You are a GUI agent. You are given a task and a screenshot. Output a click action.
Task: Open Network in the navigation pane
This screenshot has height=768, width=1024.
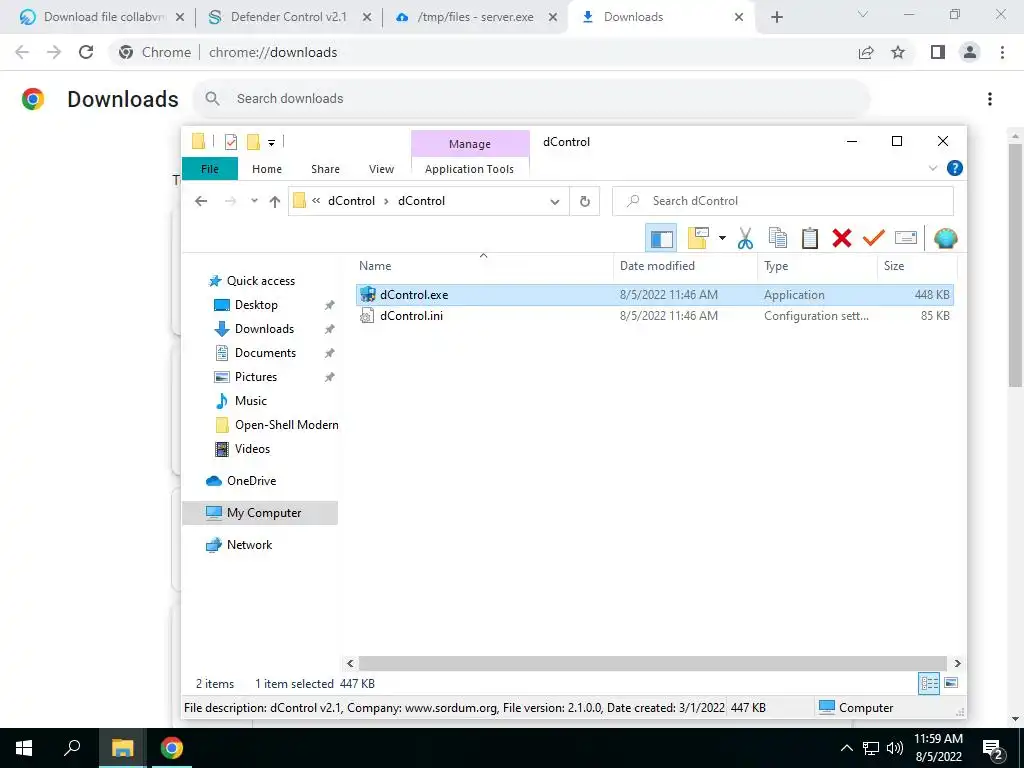(x=249, y=545)
